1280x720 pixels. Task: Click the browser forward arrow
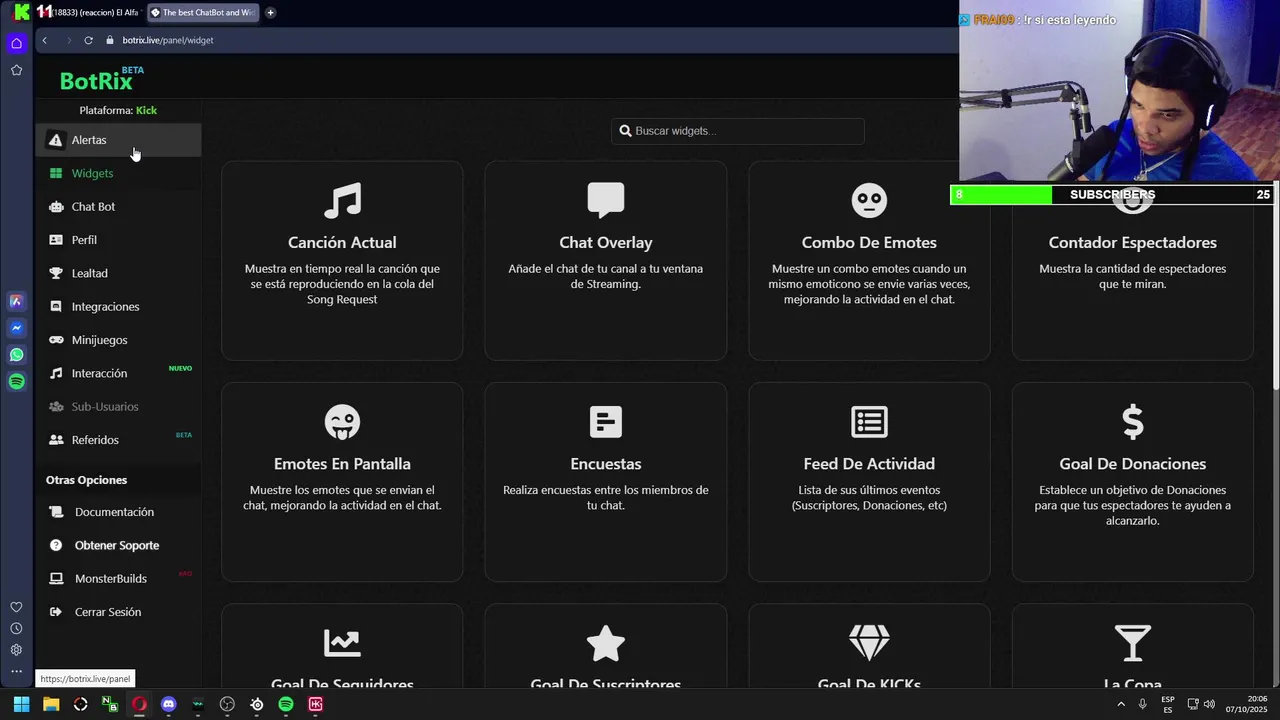pyautogui.click(x=68, y=40)
